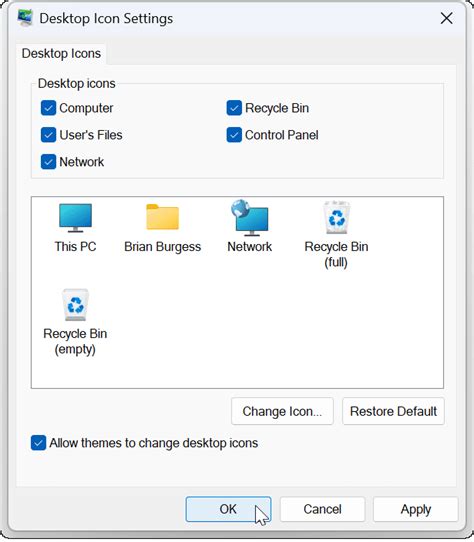Viewport: 474px width, 542px height.
Task: Uncheck the Computer checkbox
Action: [48, 108]
